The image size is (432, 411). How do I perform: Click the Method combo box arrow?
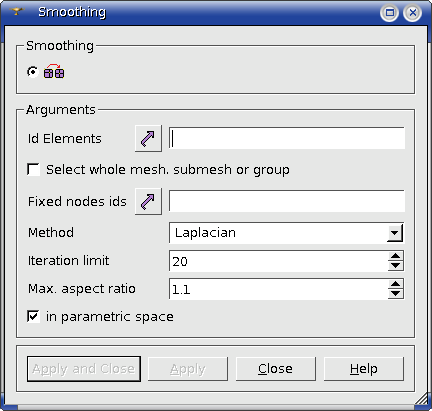click(395, 233)
